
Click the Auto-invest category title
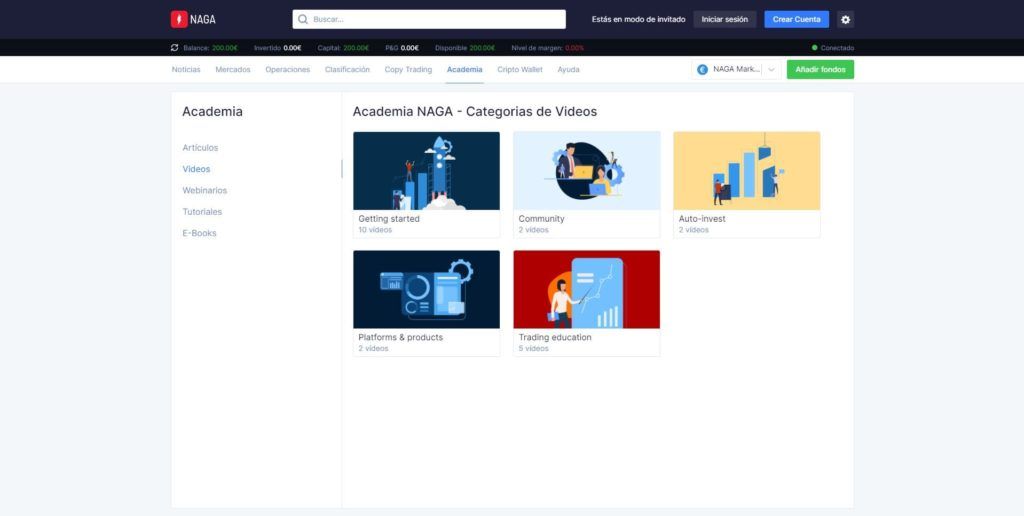(702, 219)
